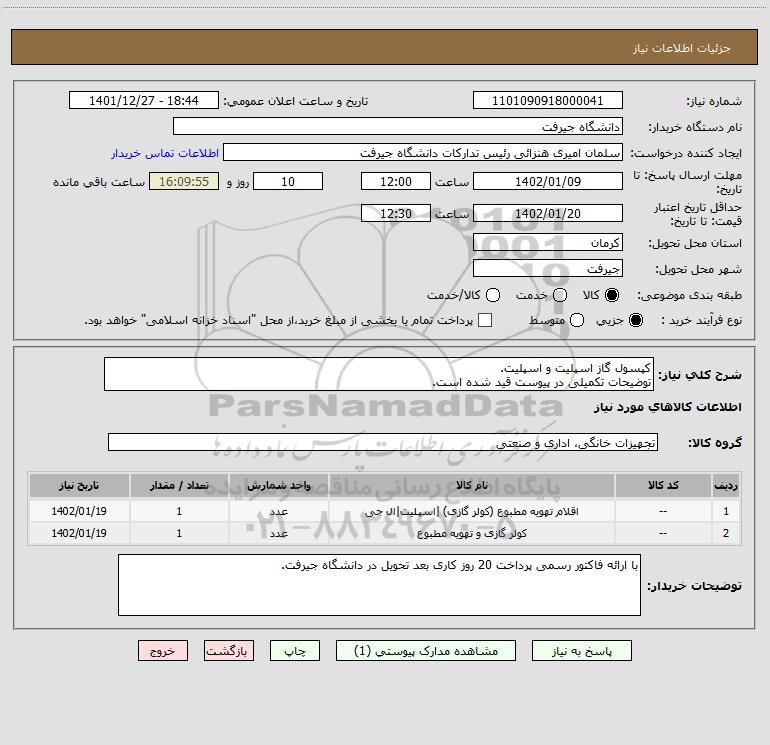Screen dimensions: 770x745
Task: Click the goods group field تجهیزات خانگی
Action: click(383, 442)
